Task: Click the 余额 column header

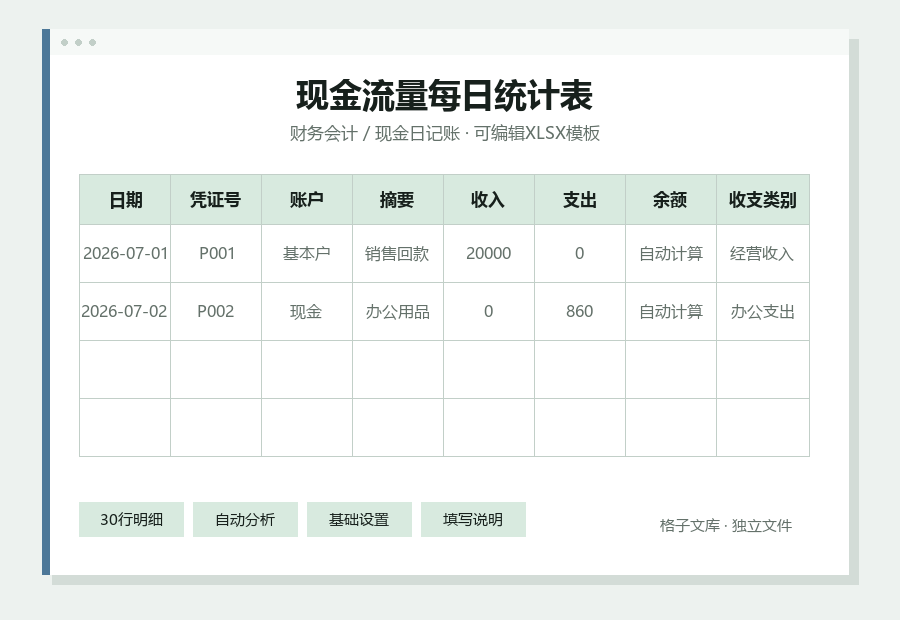Action: click(671, 200)
